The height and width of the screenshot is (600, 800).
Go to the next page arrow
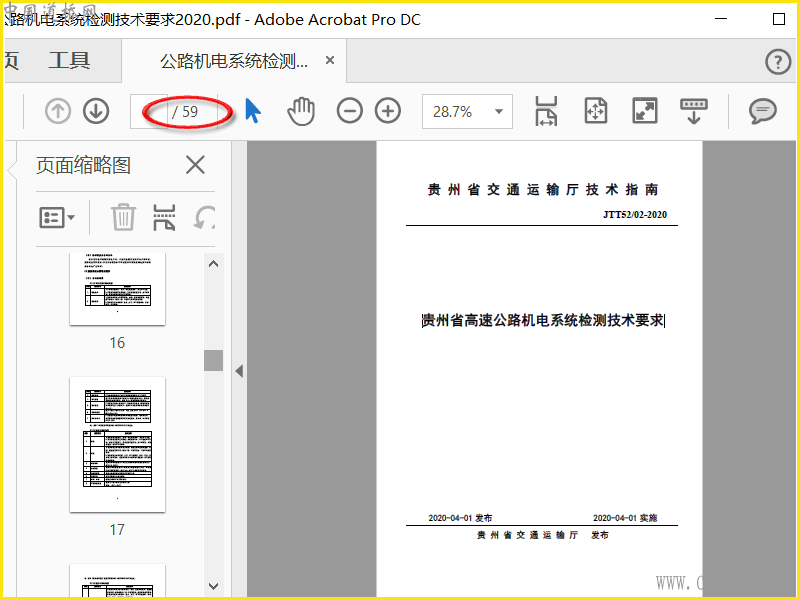tap(96, 111)
